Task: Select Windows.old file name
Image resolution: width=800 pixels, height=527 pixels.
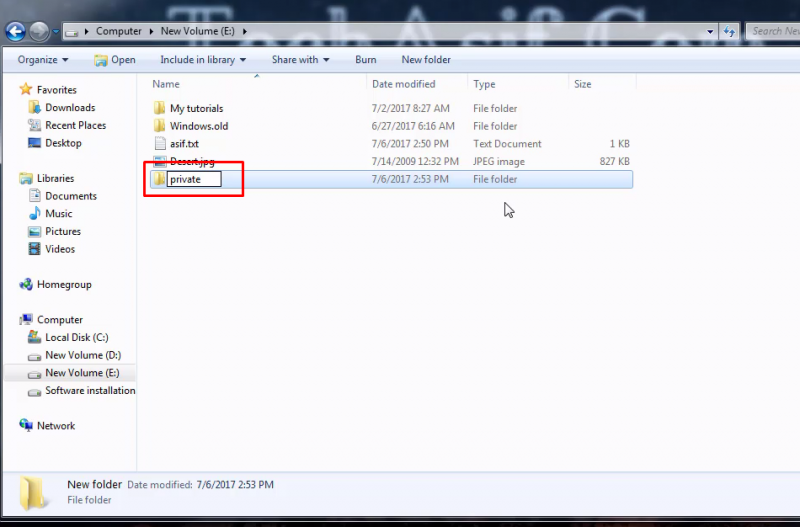Action: [199, 126]
